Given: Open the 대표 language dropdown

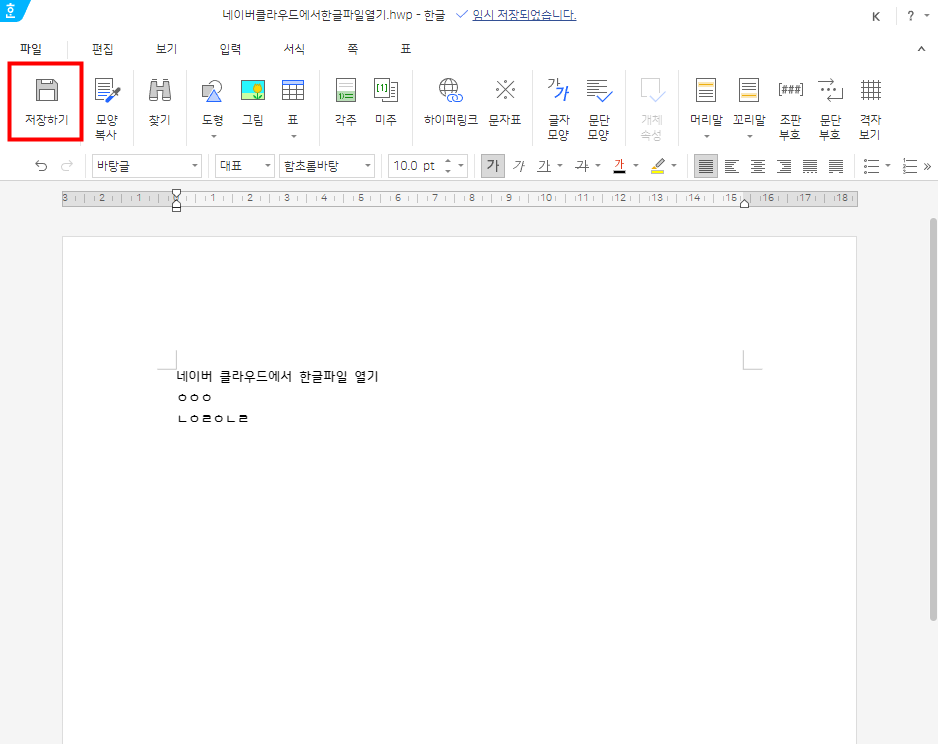Looking at the screenshot, I should coord(245,166).
